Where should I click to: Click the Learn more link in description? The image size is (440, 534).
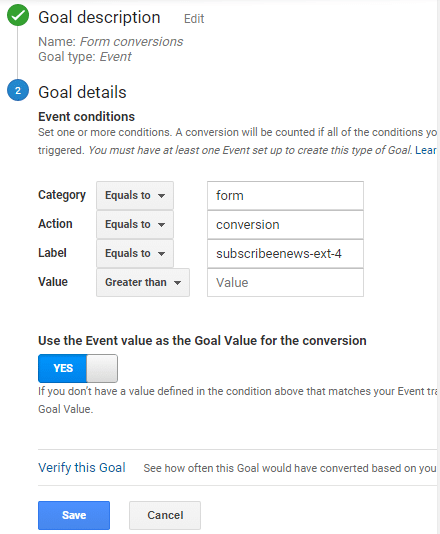point(426,150)
